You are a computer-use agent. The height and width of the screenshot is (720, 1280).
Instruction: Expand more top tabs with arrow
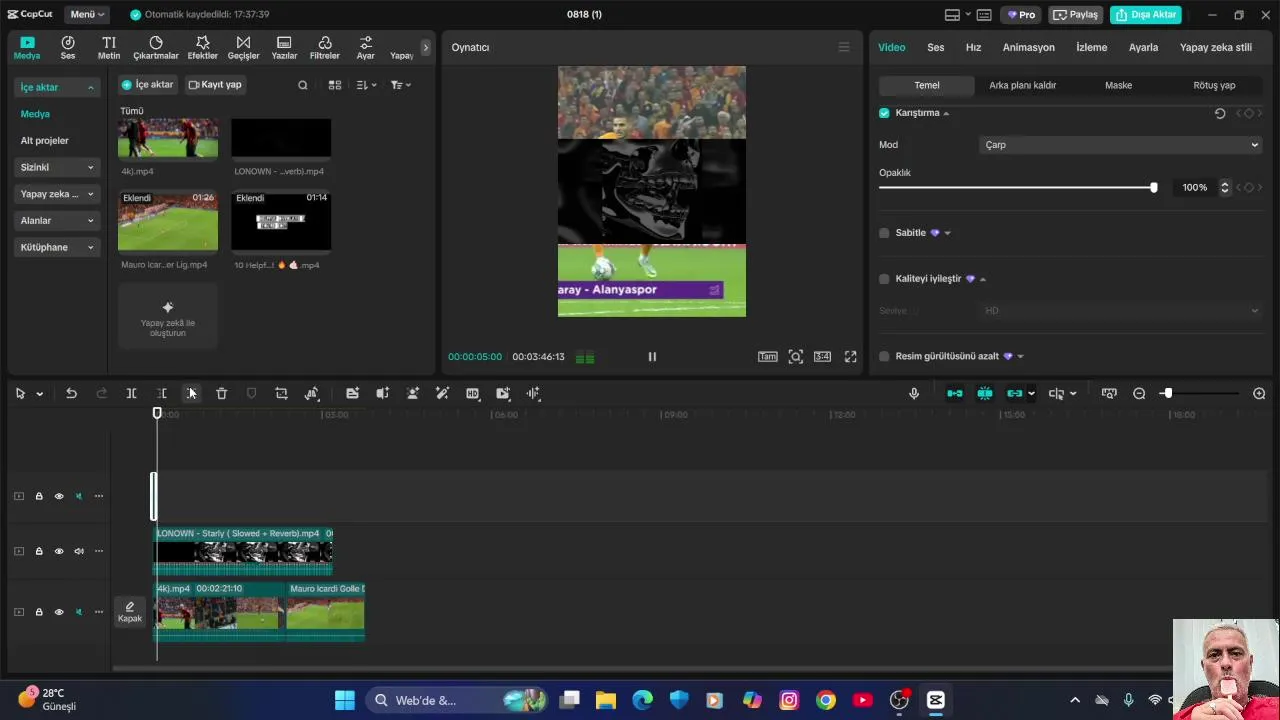click(425, 47)
